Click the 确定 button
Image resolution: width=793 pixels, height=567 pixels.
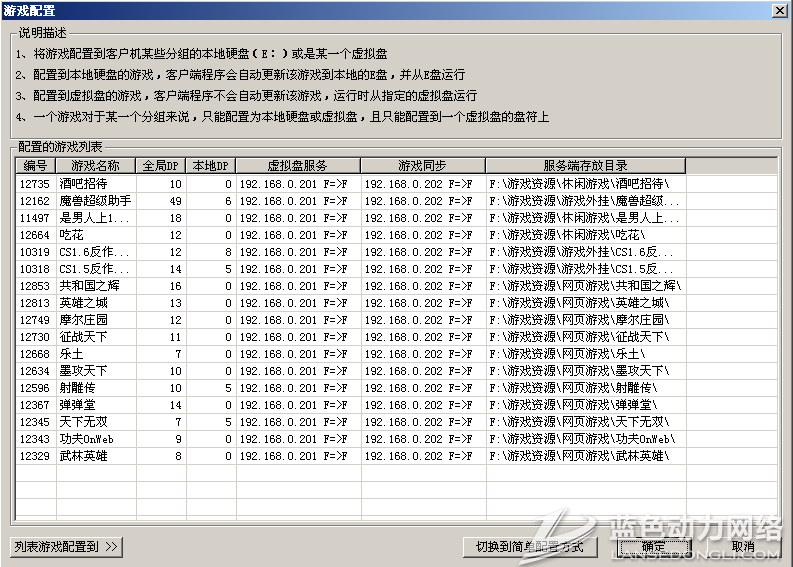pos(654,547)
